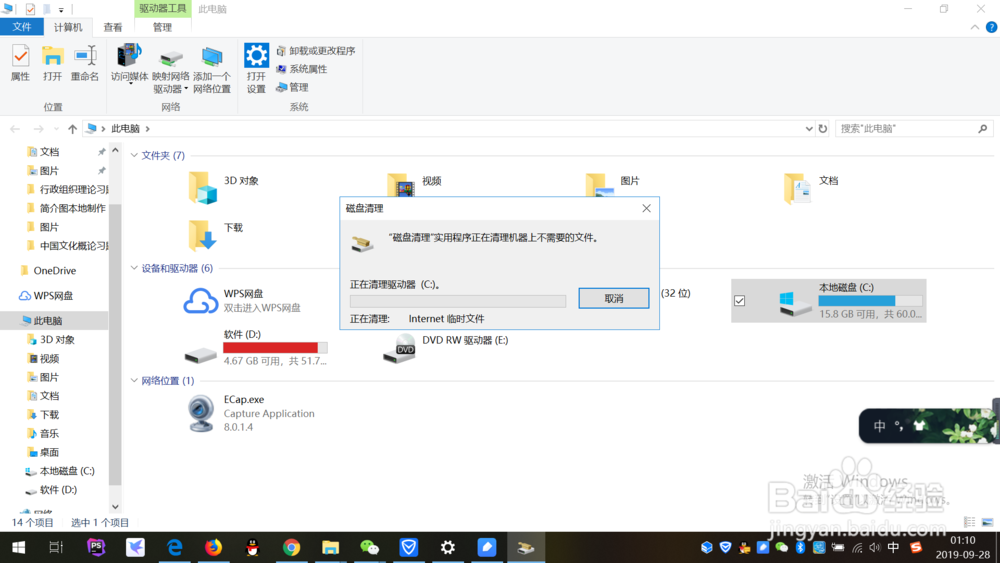Select the 3D 对象 folder in the main pane
1000x563 pixels.
coord(224,187)
